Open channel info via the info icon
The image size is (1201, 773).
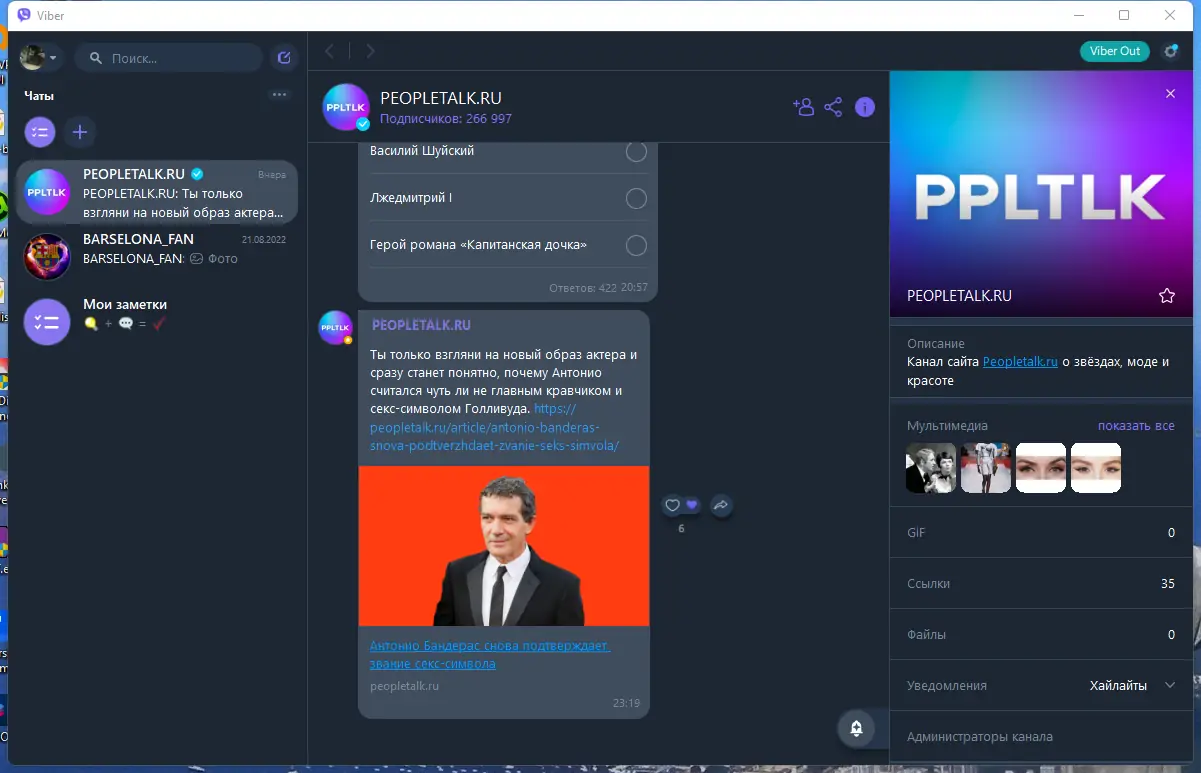pos(864,106)
